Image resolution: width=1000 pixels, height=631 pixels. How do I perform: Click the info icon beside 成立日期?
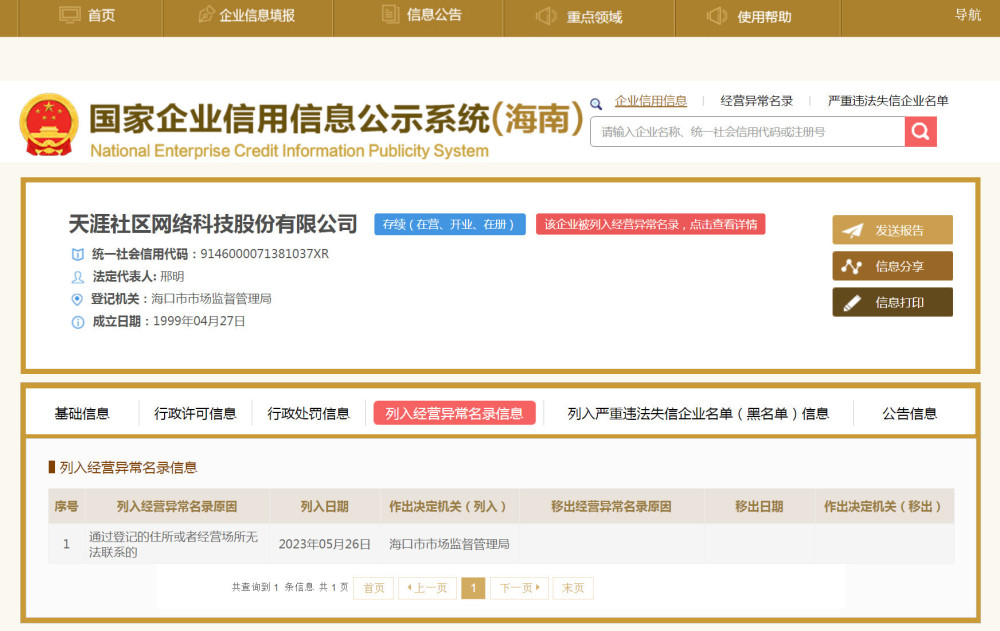[77, 322]
